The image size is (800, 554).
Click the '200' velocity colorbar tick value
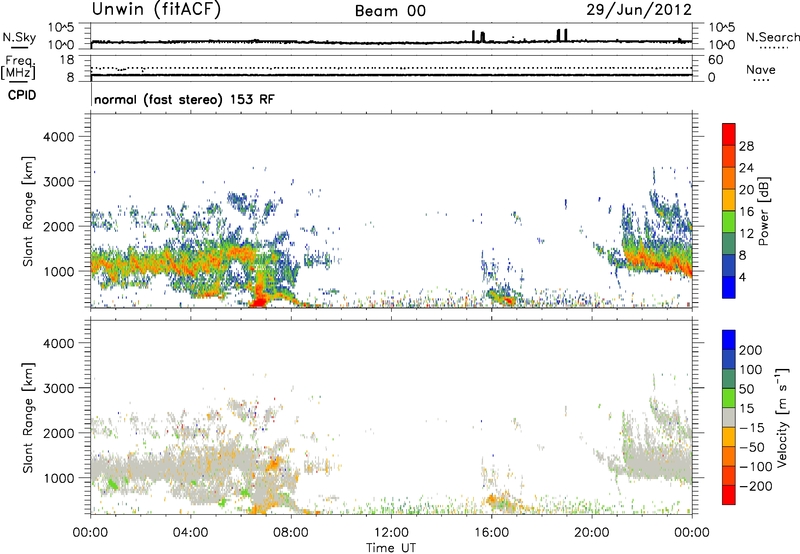click(751, 350)
